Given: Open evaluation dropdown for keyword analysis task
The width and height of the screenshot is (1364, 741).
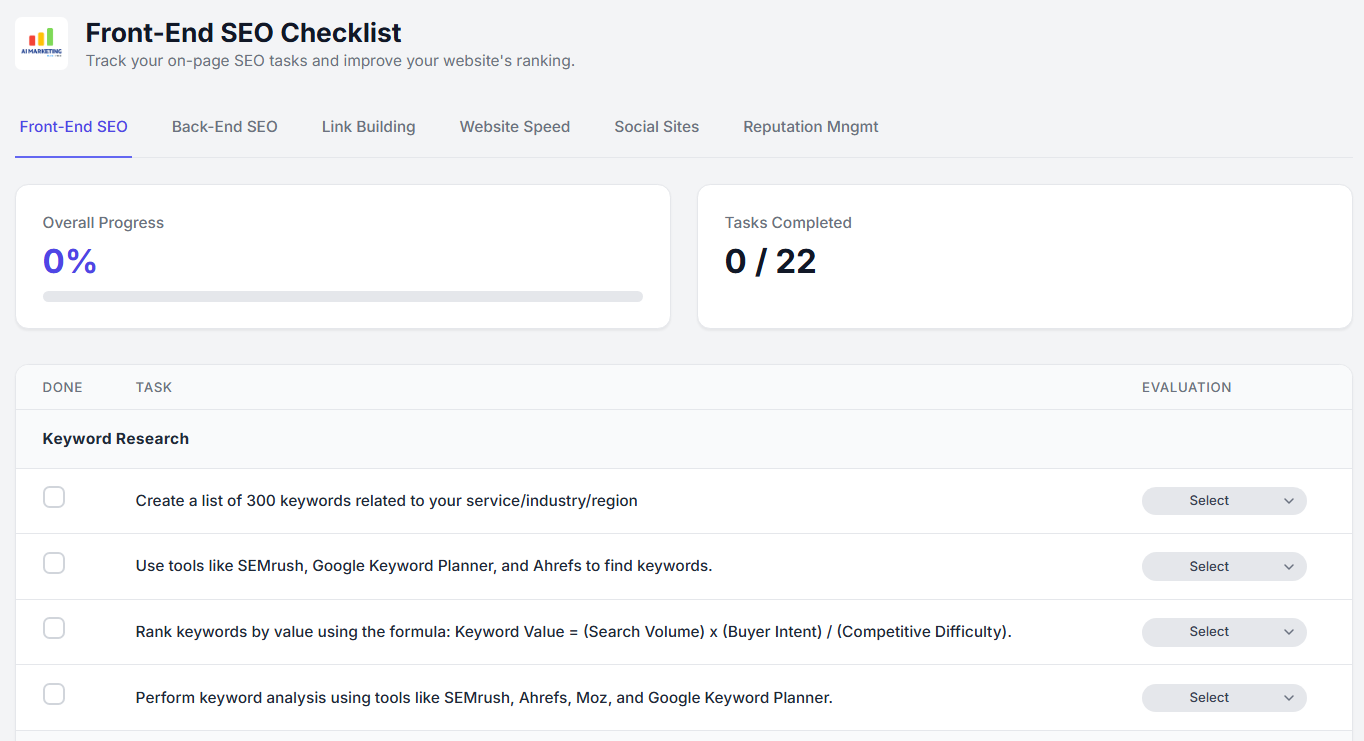Looking at the screenshot, I should (x=1223, y=698).
